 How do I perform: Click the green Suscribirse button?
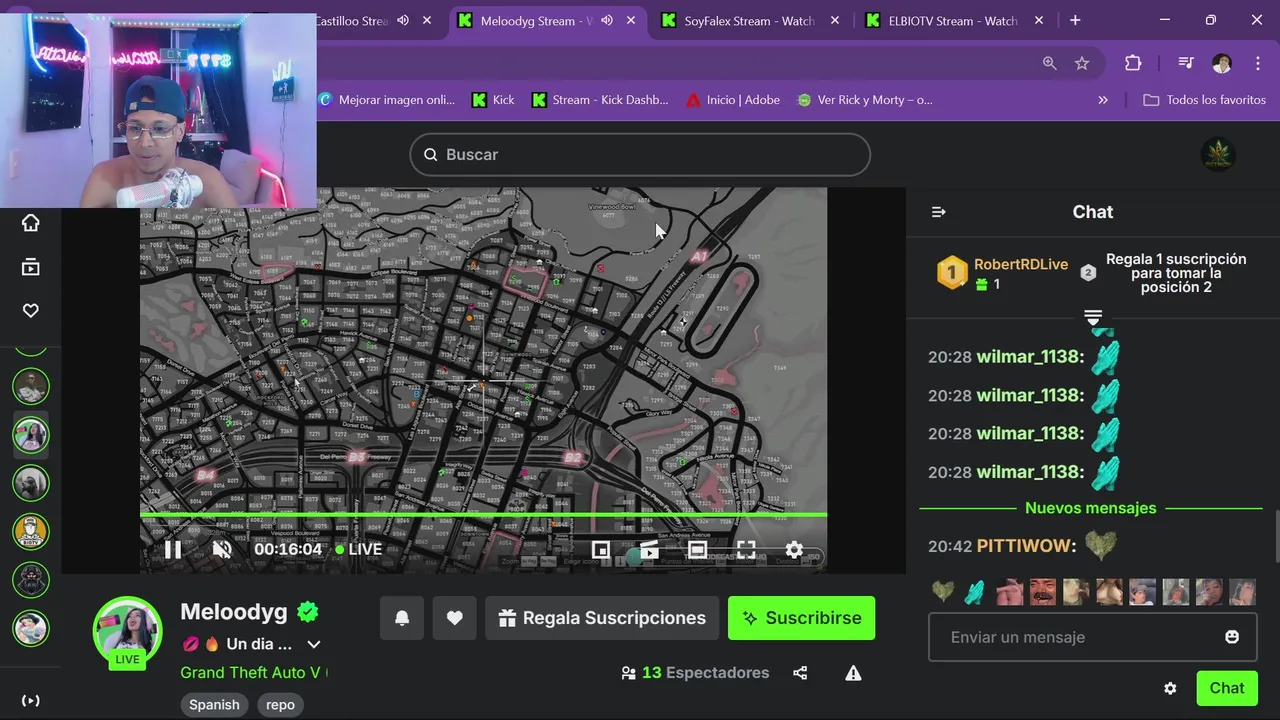pyautogui.click(x=801, y=618)
